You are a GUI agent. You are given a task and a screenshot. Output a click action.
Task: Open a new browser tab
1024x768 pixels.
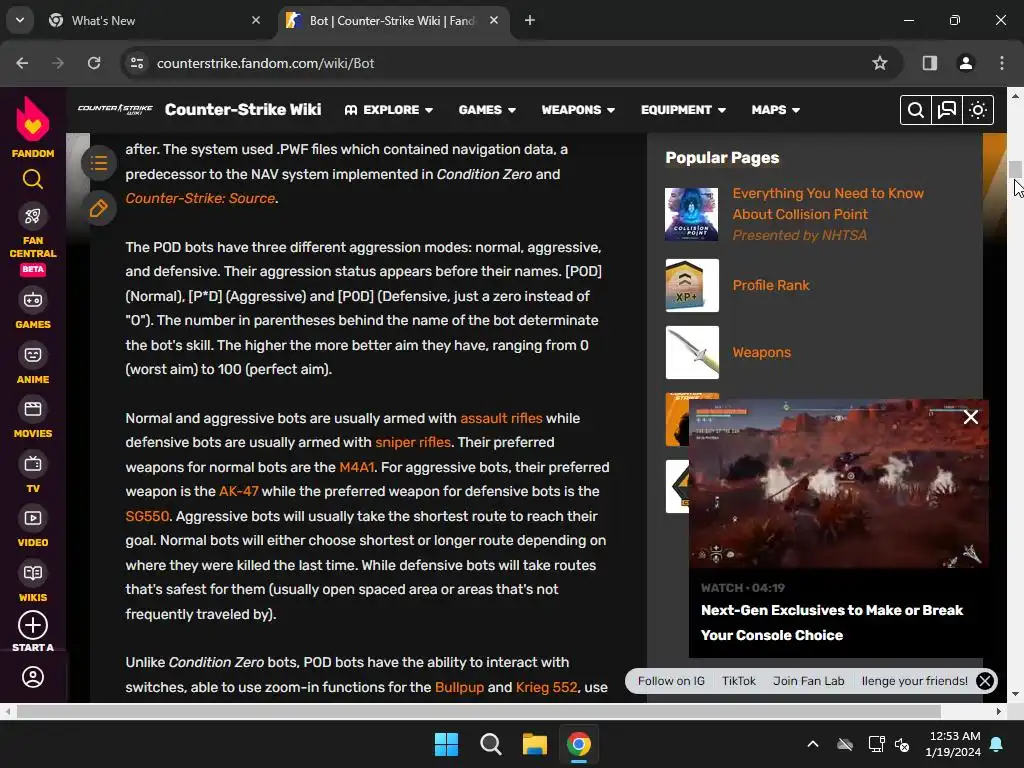click(x=530, y=20)
